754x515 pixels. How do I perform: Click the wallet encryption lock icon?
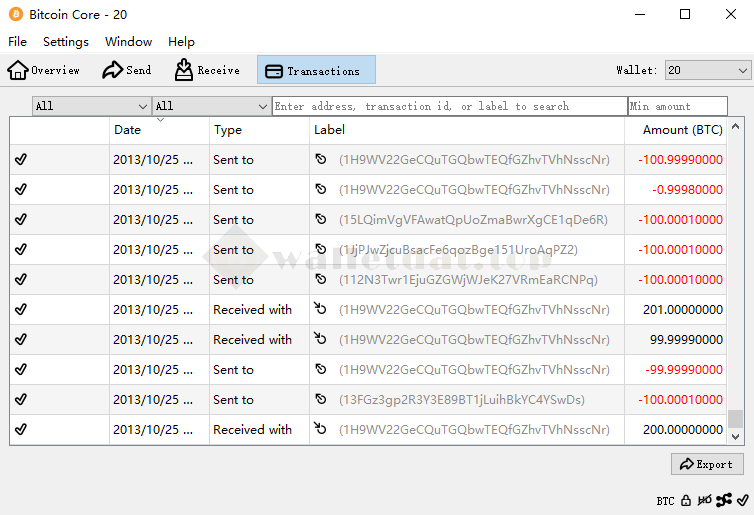pos(686,500)
